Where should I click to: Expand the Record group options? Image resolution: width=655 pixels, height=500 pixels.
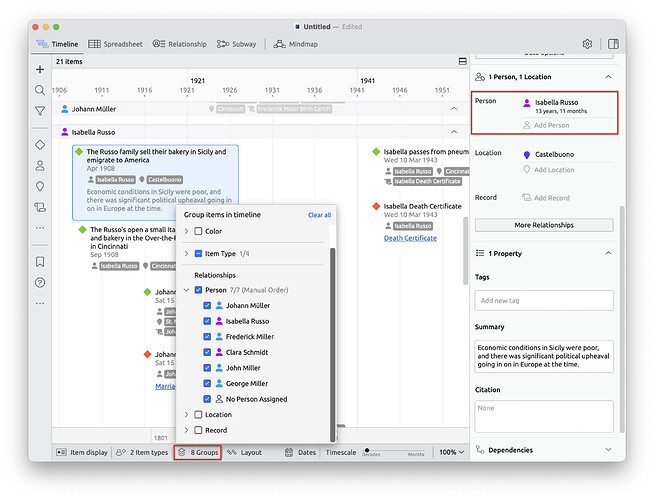point(186,430)
